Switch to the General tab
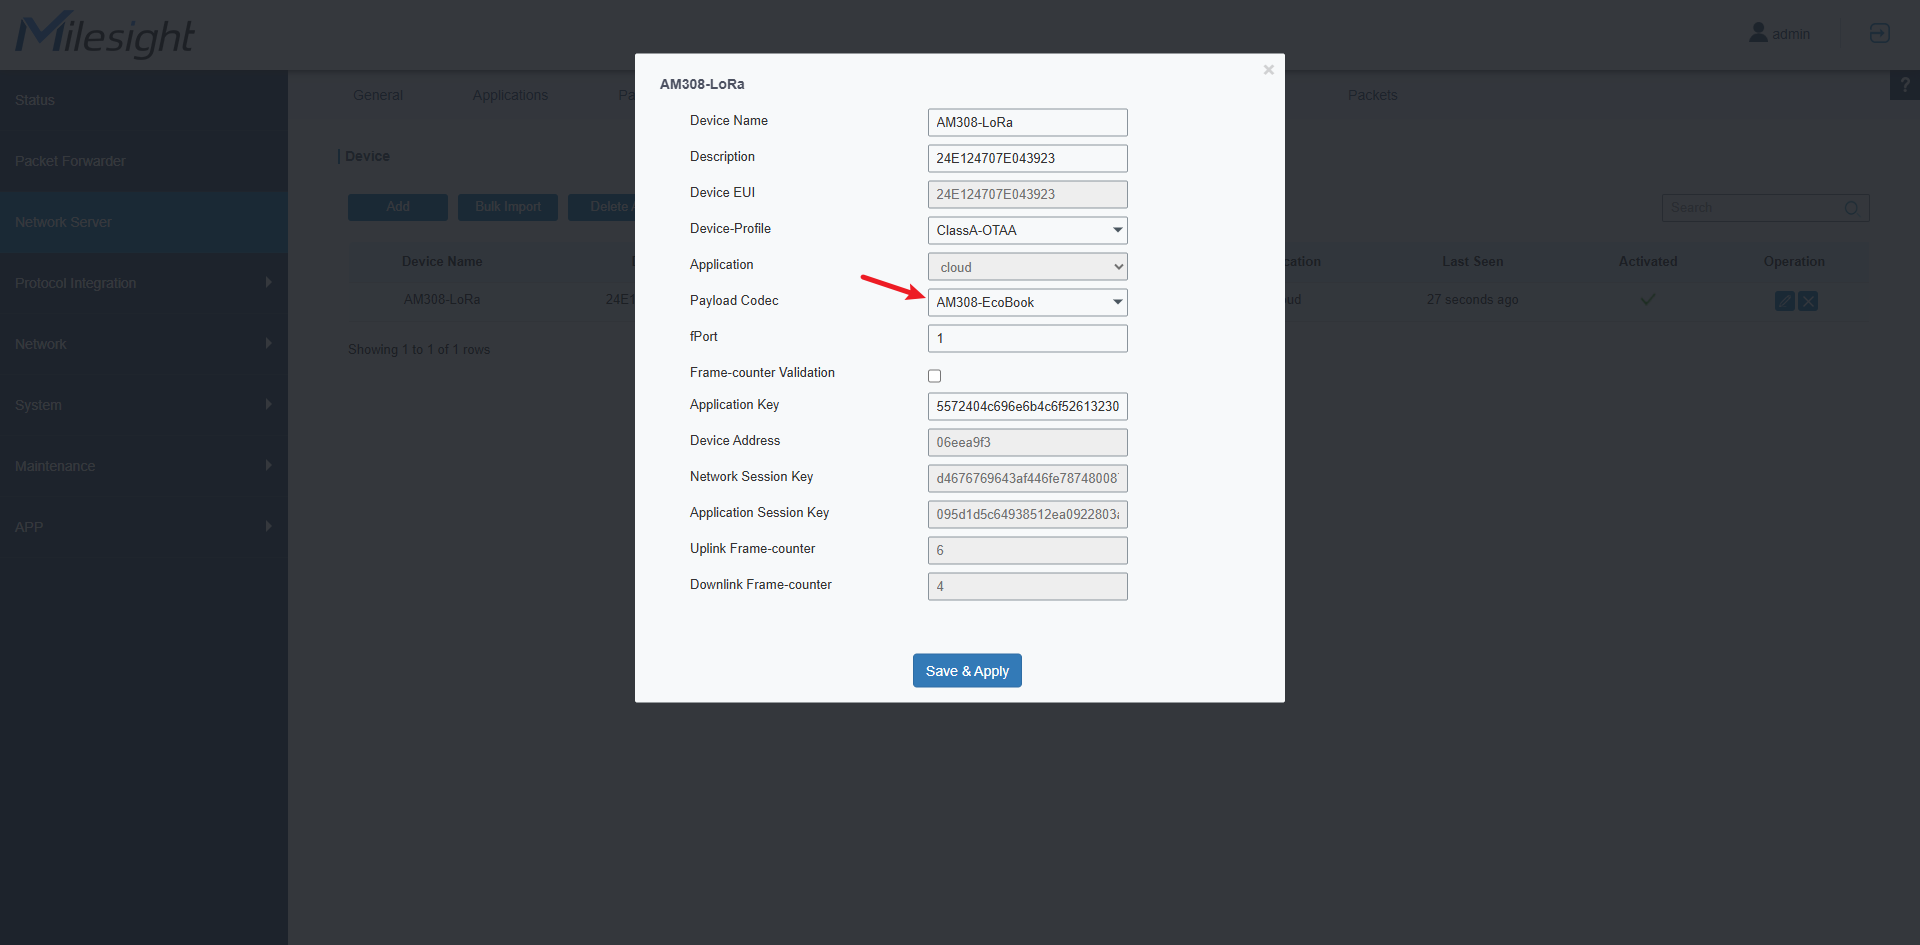Viewport: 1920px width, 945px height. click(378, 95)
